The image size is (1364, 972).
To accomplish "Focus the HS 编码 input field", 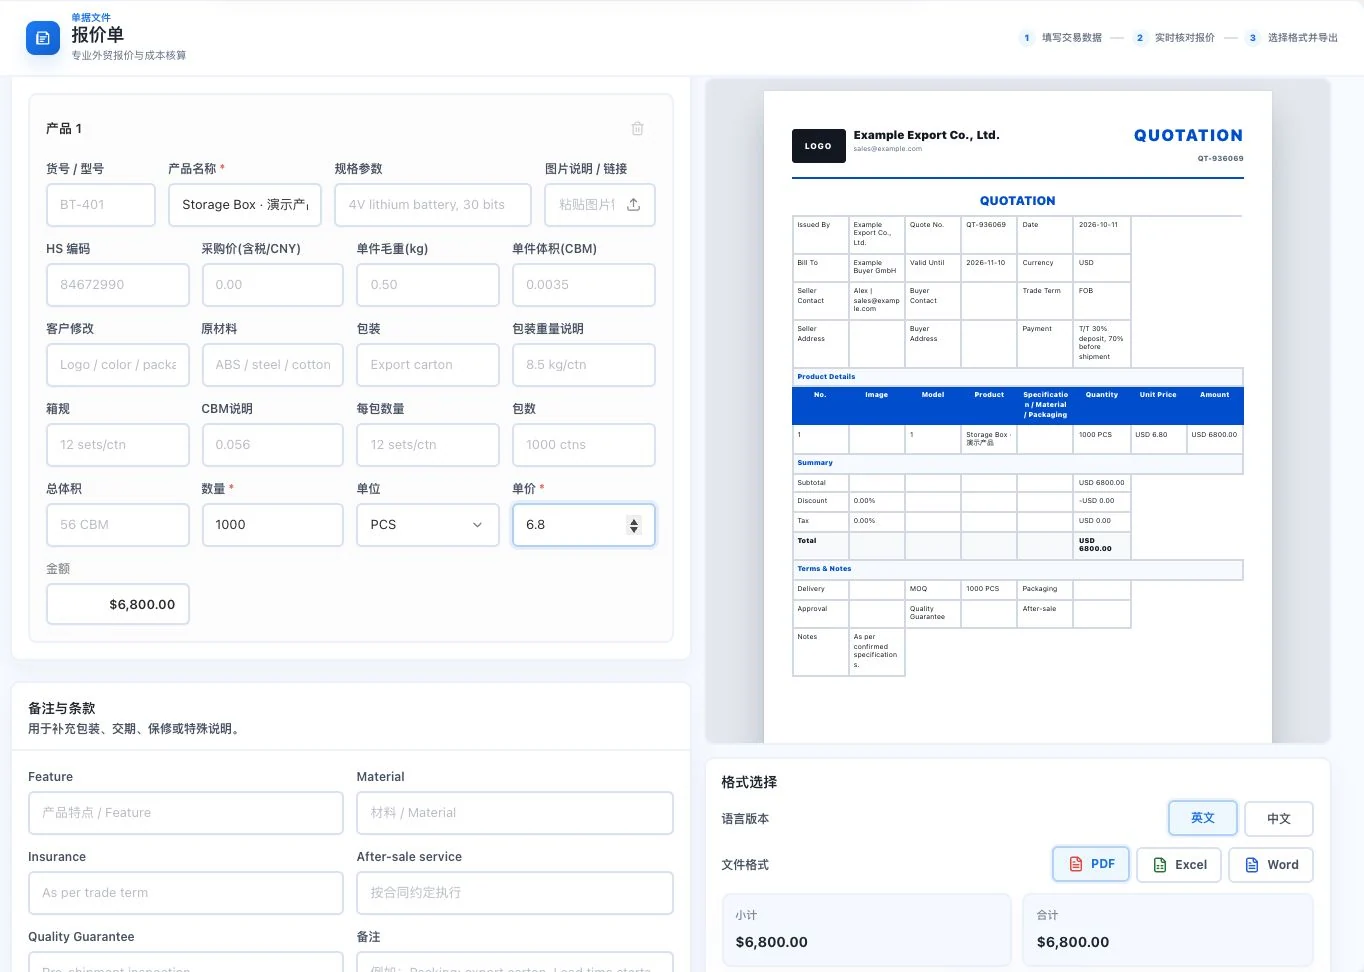I will 118,285.
